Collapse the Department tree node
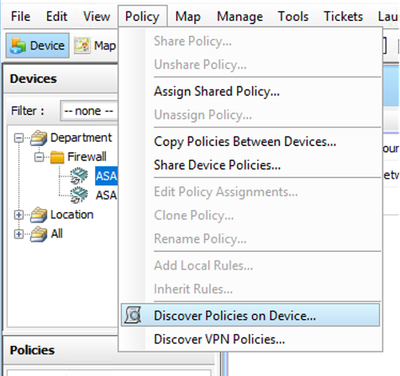Viewport: 400px width, 376px height. [19, 138]
